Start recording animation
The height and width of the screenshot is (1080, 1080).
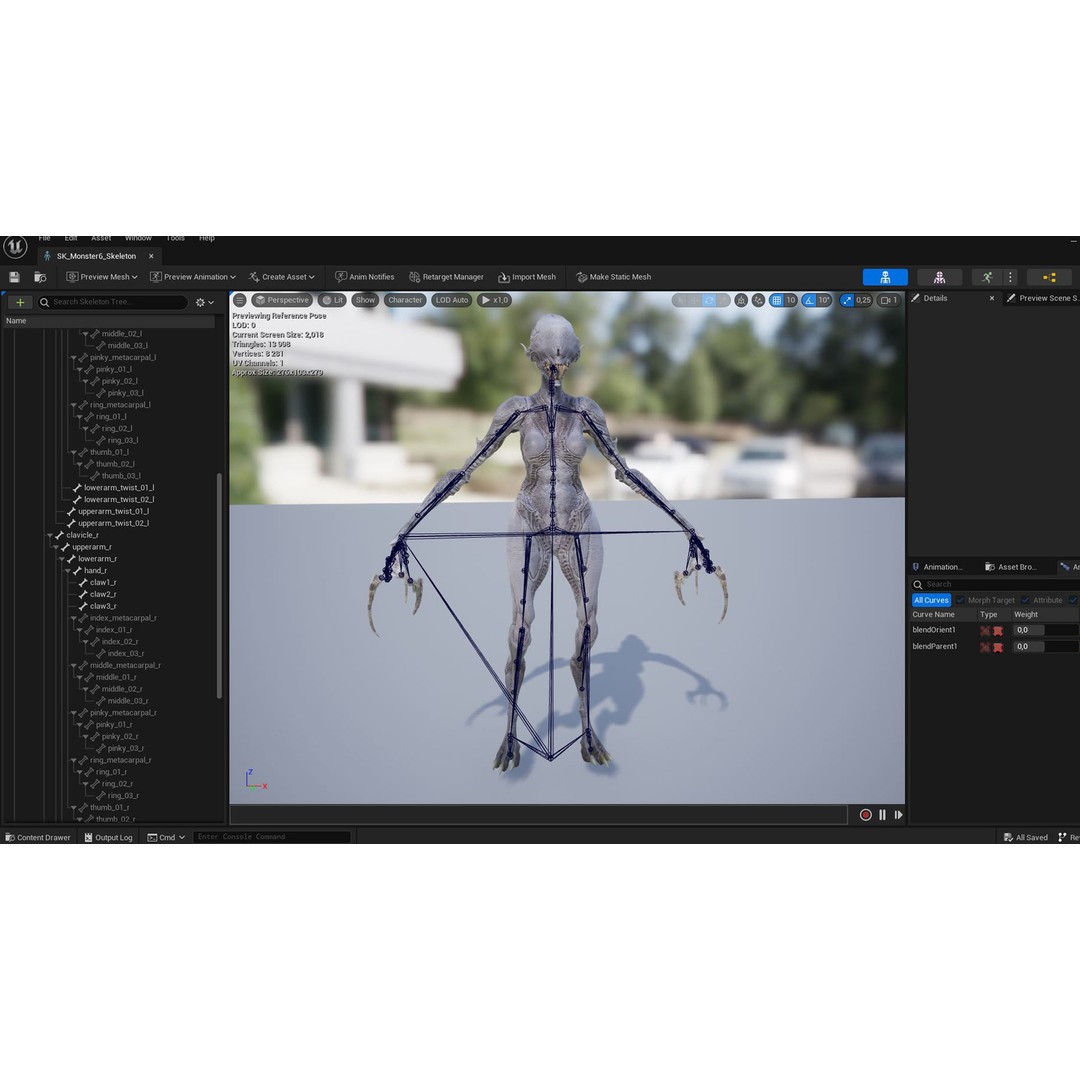pyautogui.click(x=866, y=815)
